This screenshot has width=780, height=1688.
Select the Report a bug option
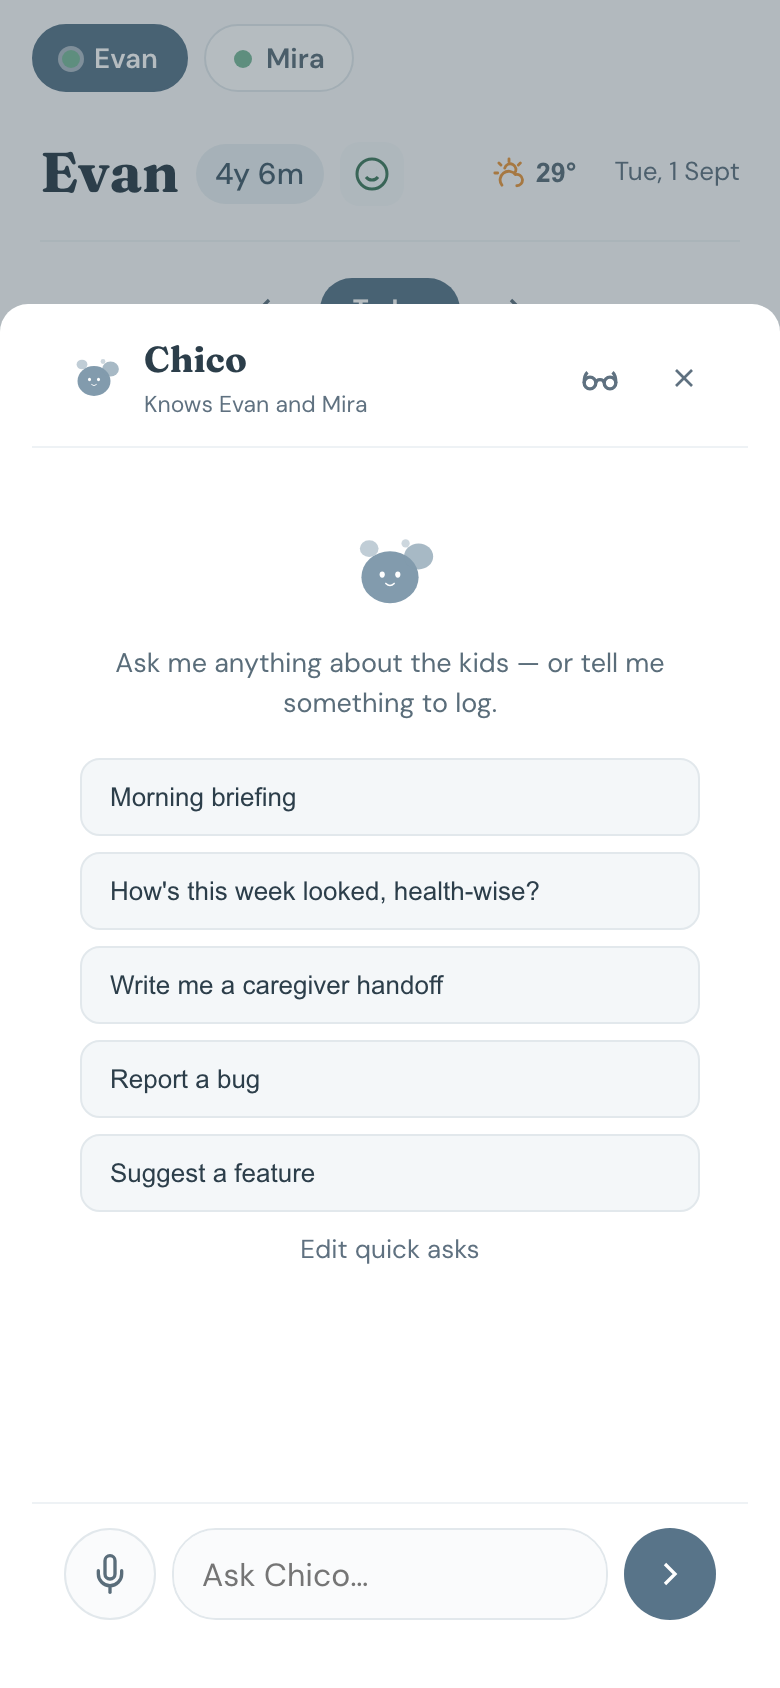tap(390, 1079)
